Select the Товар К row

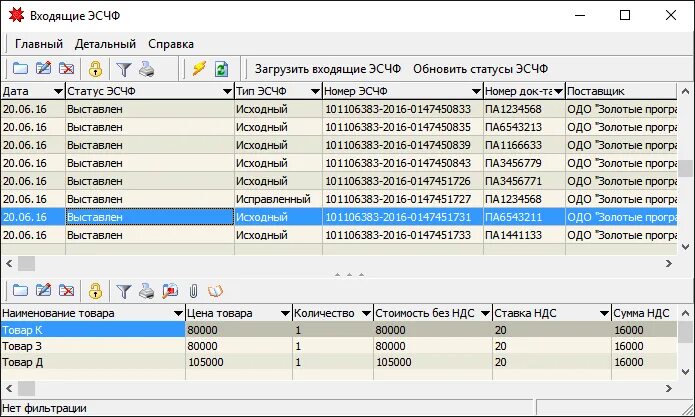coord(339,330)
